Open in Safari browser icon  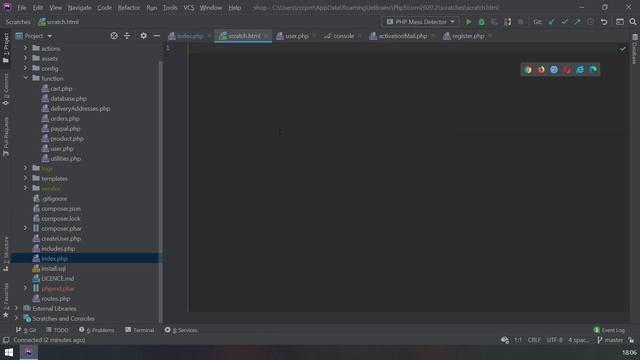pyautogui.click(x=554, y=70)
